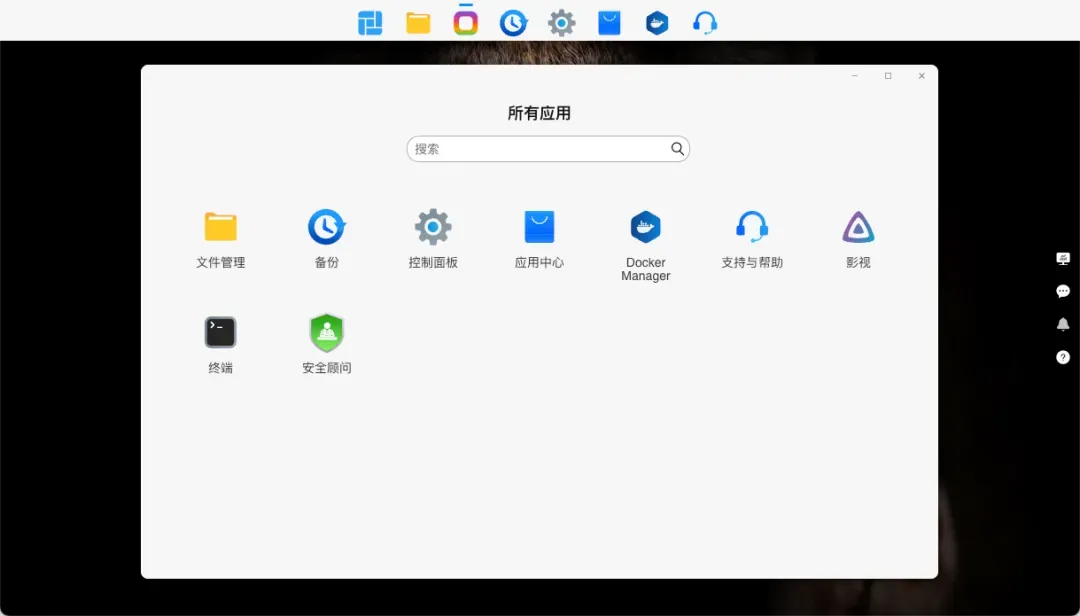Open 文件管理 in the all-apps grid
Viewport: 1080px width, 616px height.
220,228
